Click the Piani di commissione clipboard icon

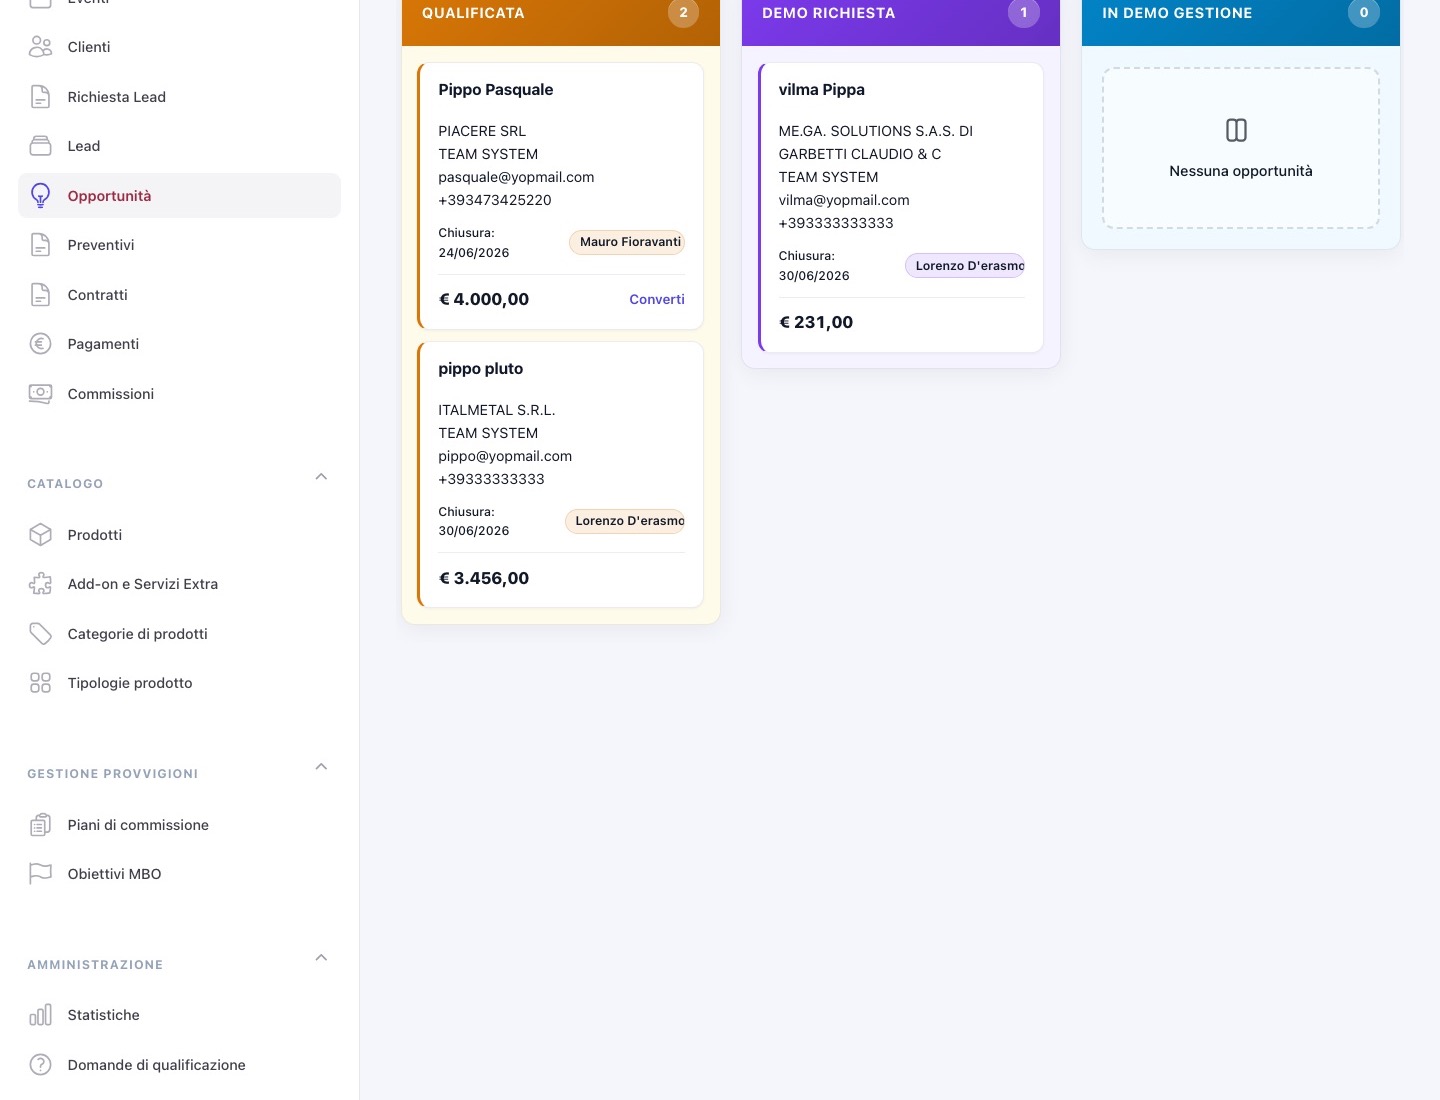click(x=40, y=825)
